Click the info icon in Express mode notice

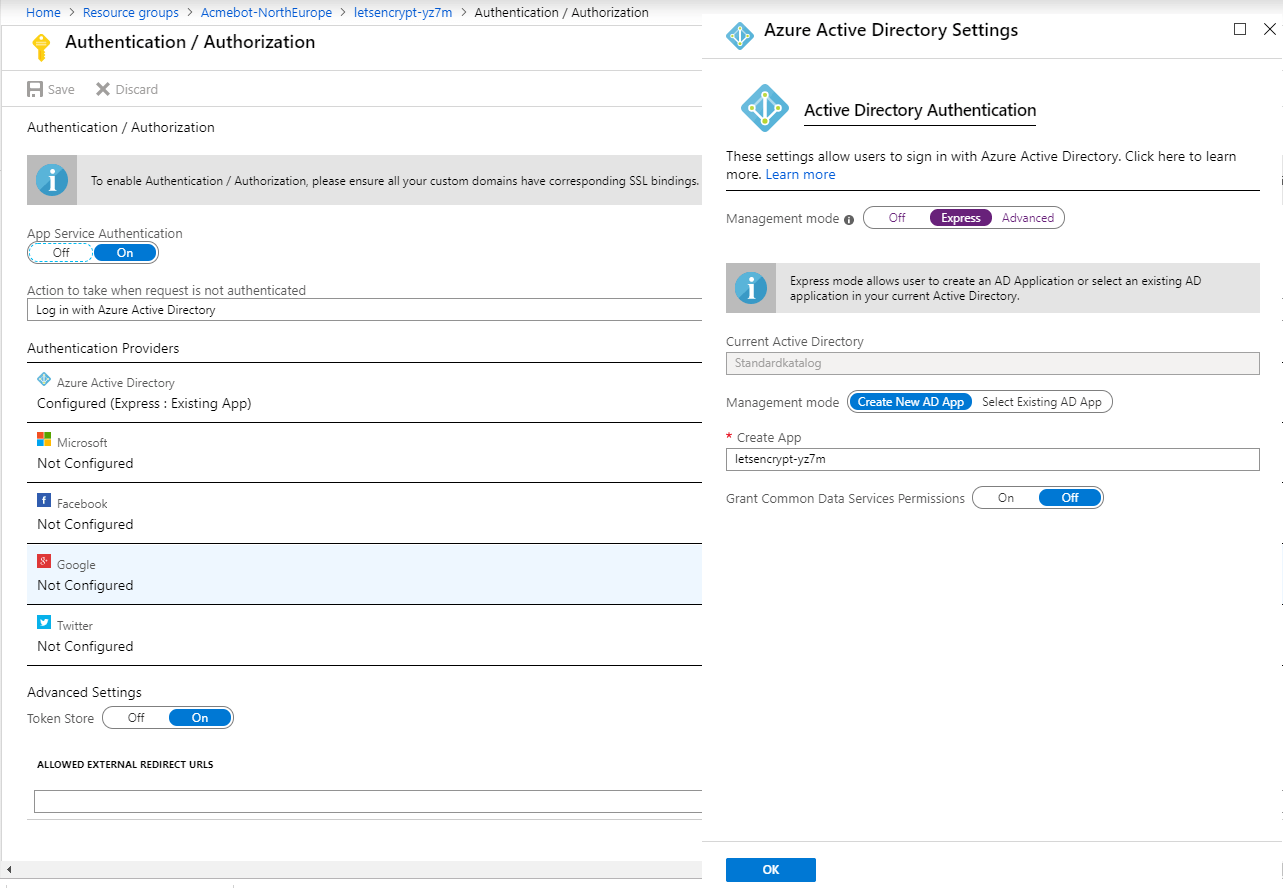(x=751, y=288)
